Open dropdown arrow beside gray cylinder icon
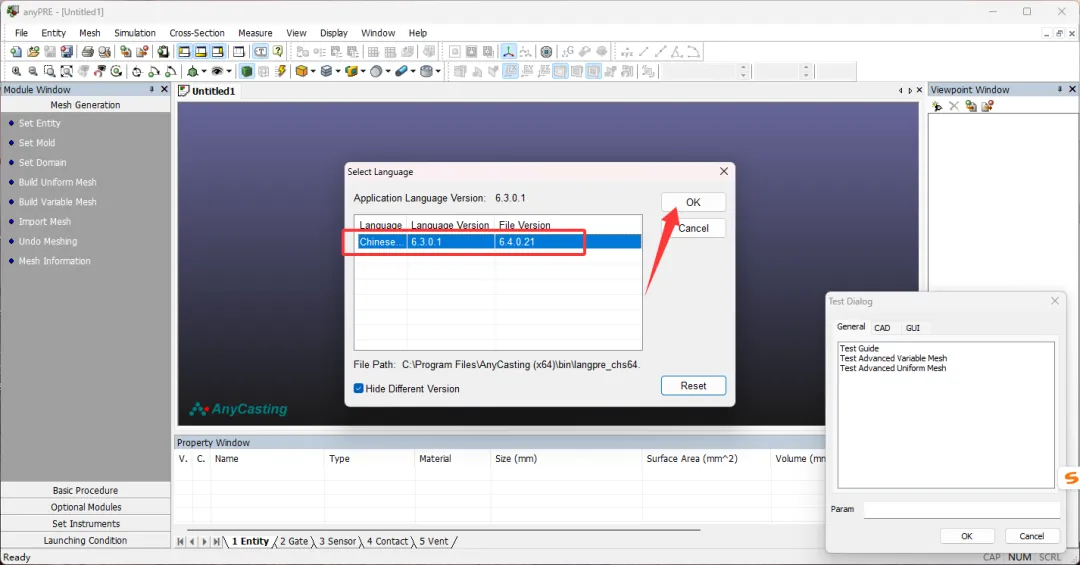The width and height of the screenshot is (1080, 565). (x=438, y=71)
